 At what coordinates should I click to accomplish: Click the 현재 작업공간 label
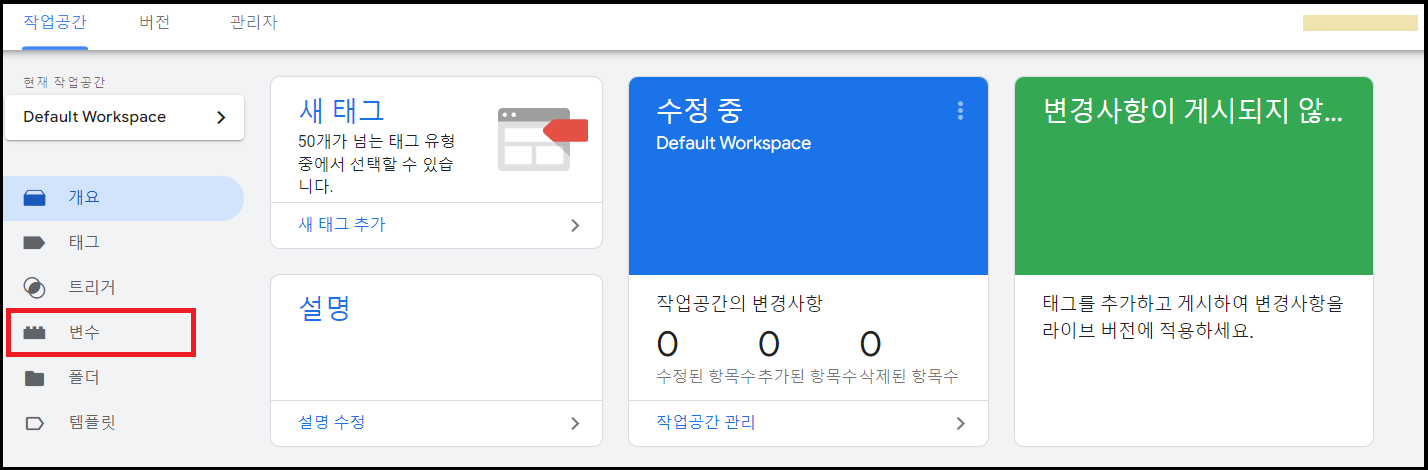(64, 81)
